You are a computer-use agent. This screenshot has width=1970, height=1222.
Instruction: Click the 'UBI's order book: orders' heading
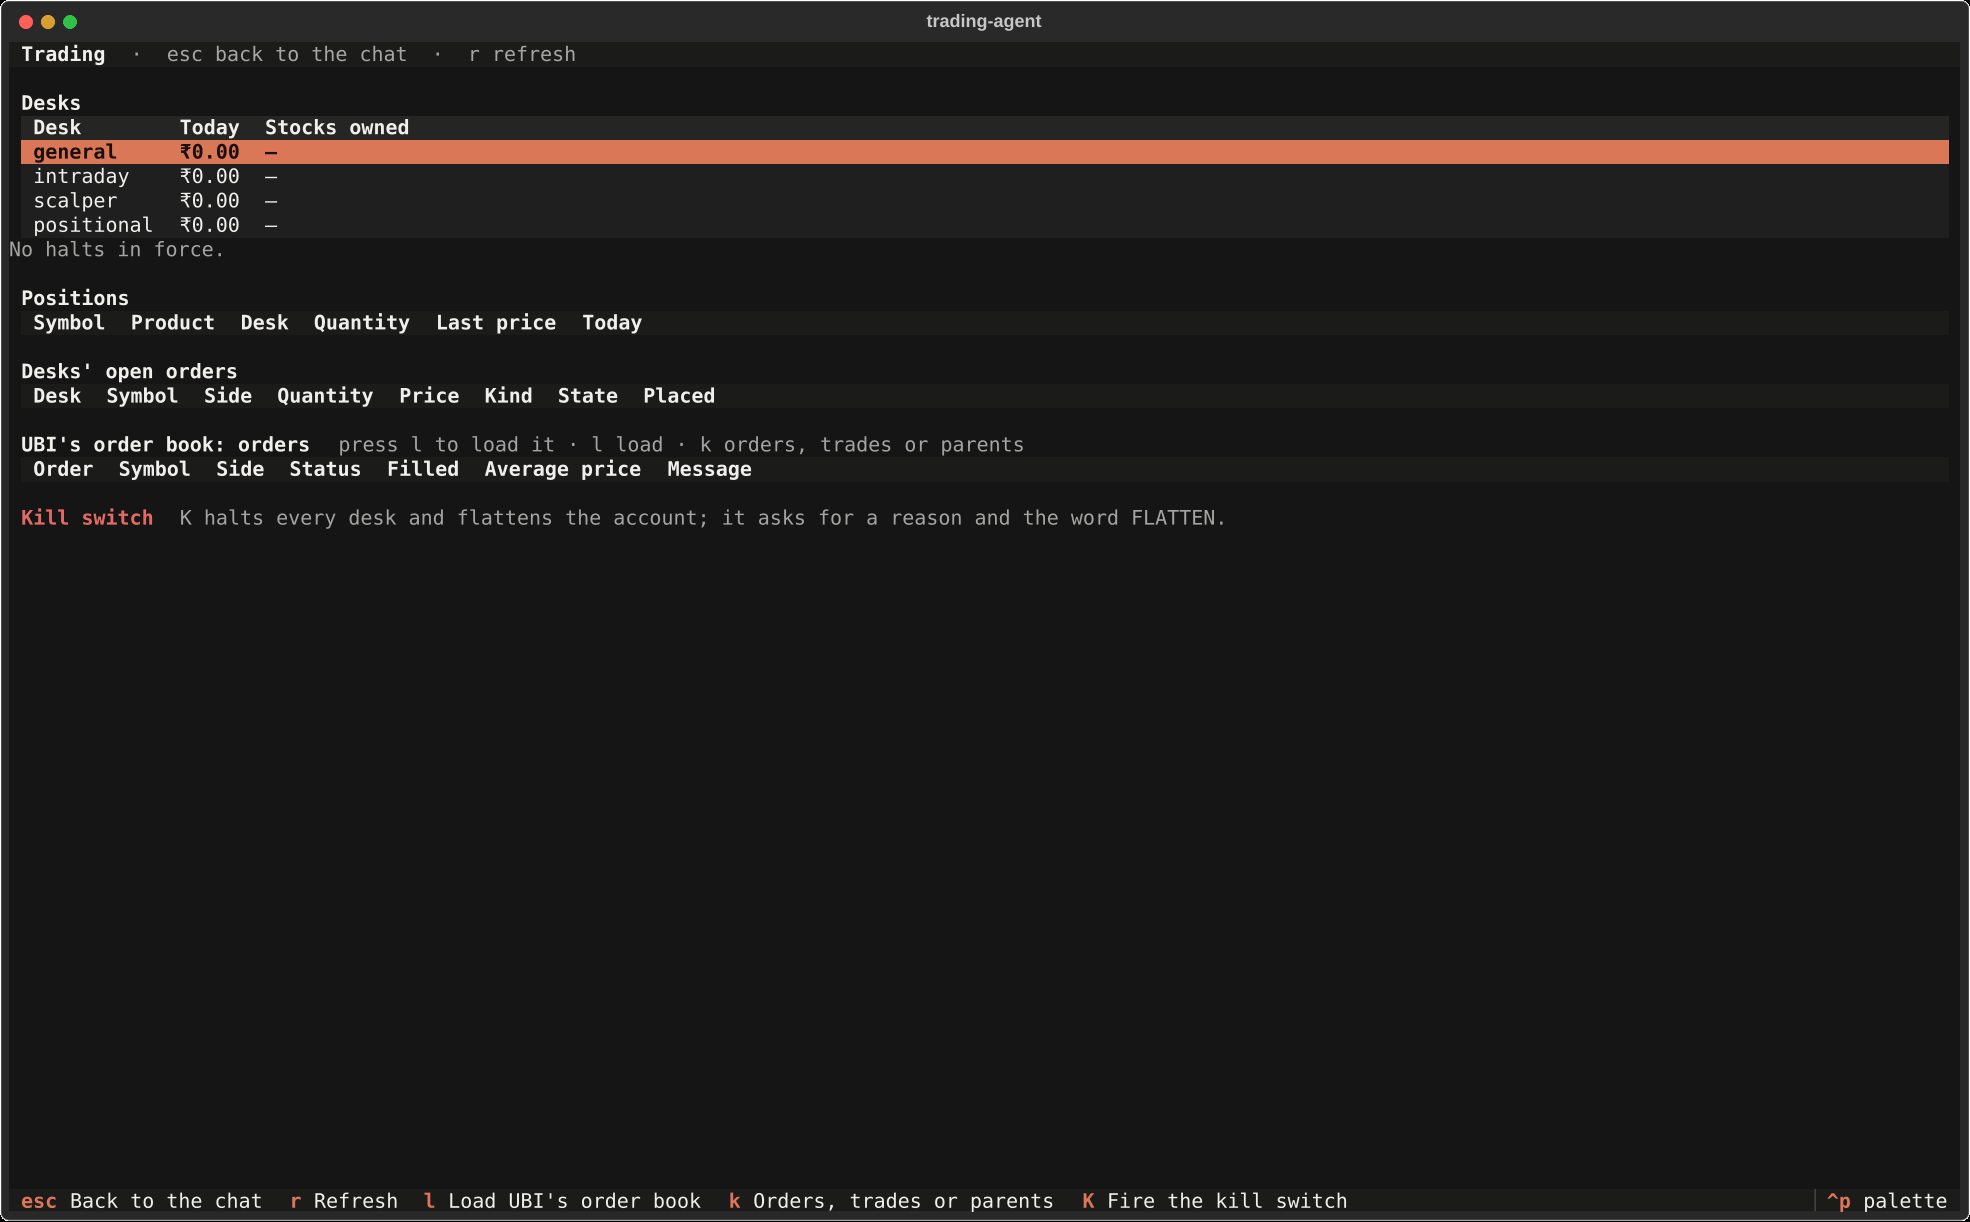click(x=166, y=445)
